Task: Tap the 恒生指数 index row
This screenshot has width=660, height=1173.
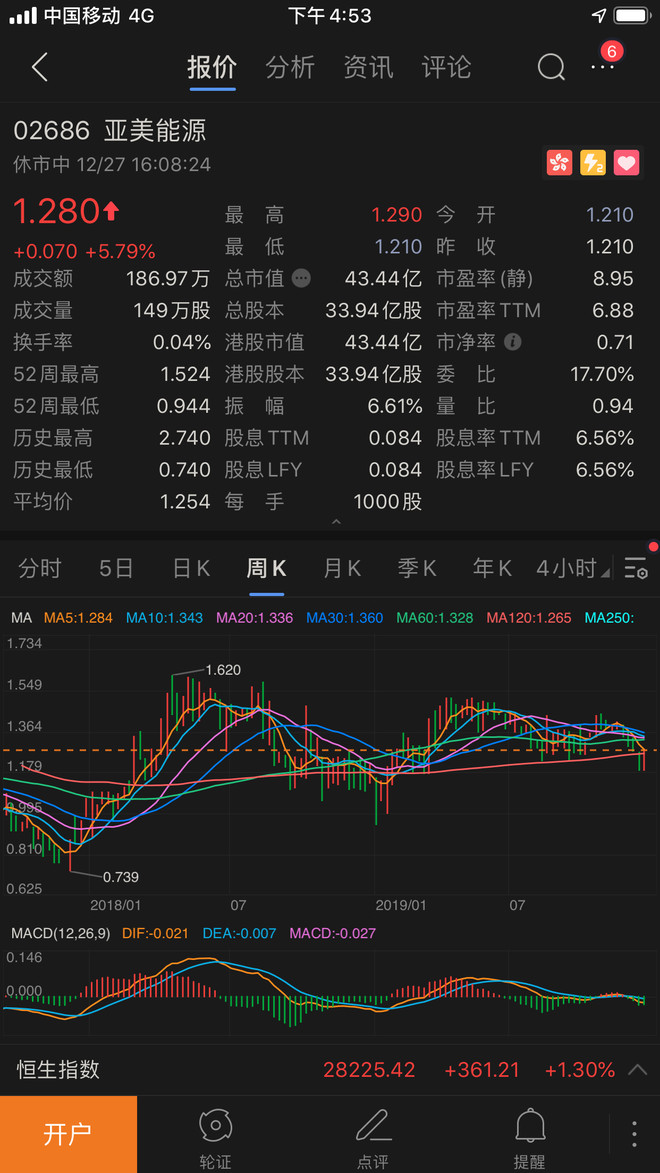Action: click(330, 1070)
